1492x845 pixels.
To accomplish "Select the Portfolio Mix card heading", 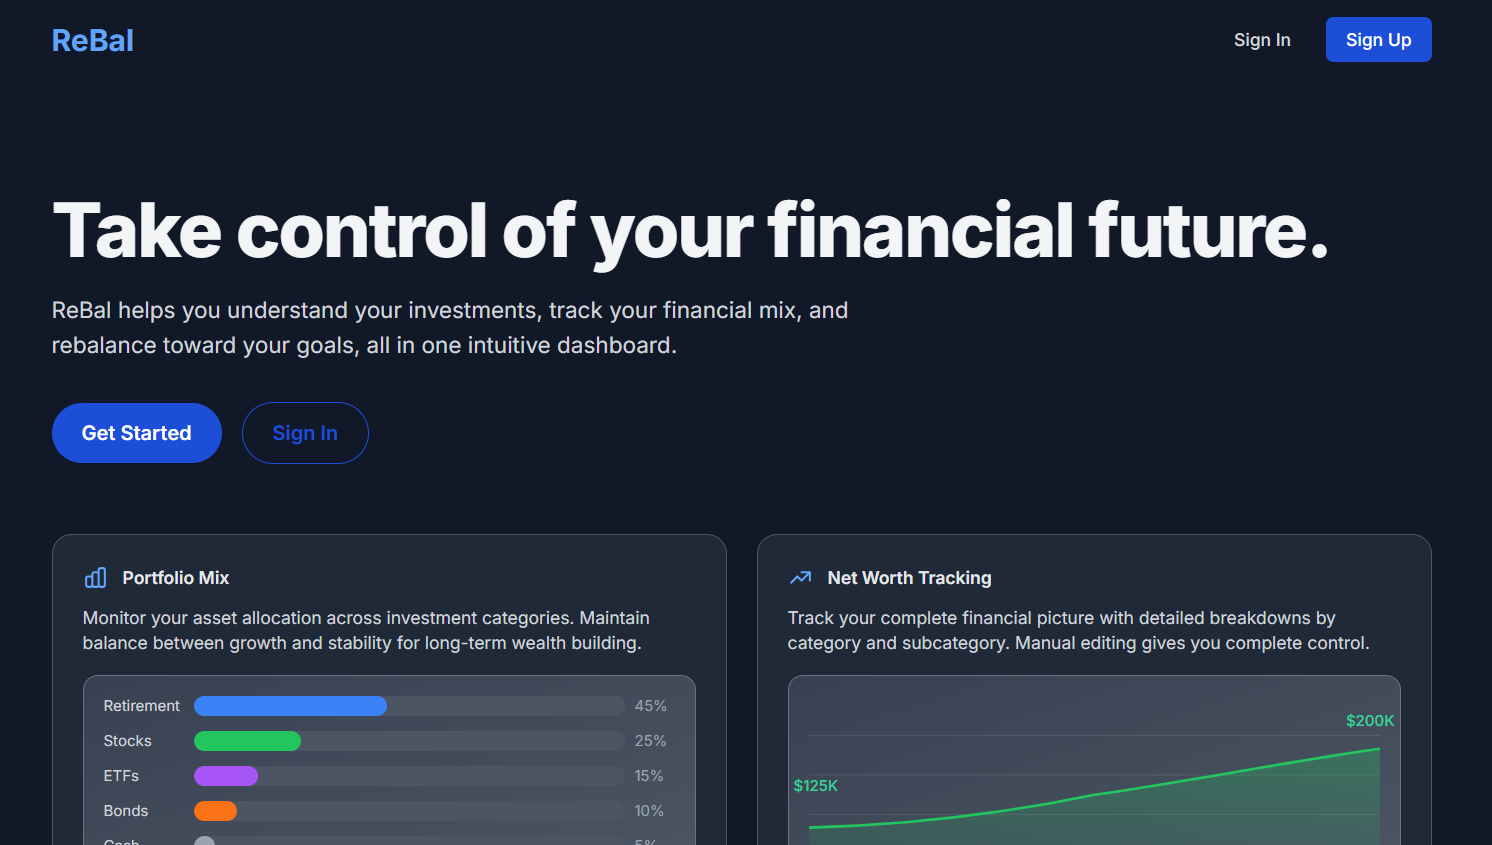I will click(x=176, y=578).
